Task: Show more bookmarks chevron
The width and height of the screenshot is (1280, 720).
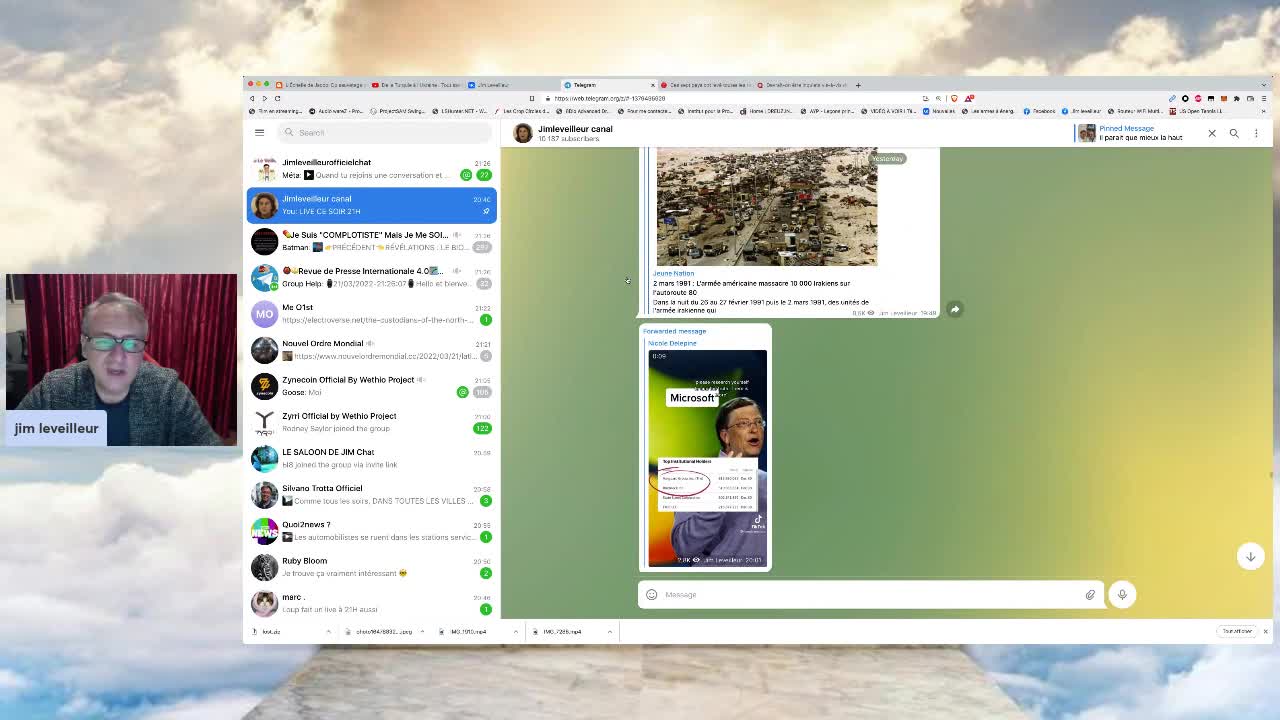Action: [x=1265, y=111]
